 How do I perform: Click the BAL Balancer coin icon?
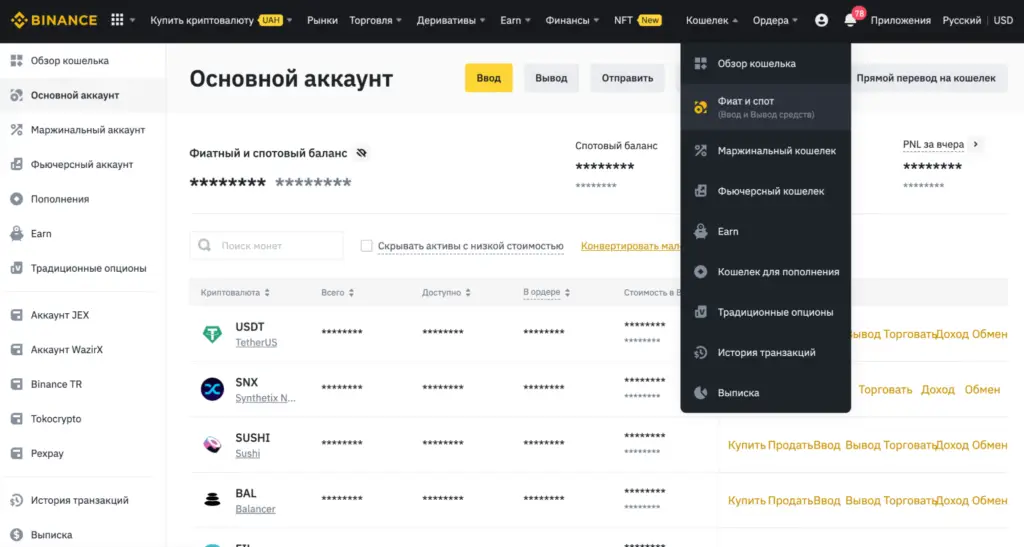pos(212,500)
